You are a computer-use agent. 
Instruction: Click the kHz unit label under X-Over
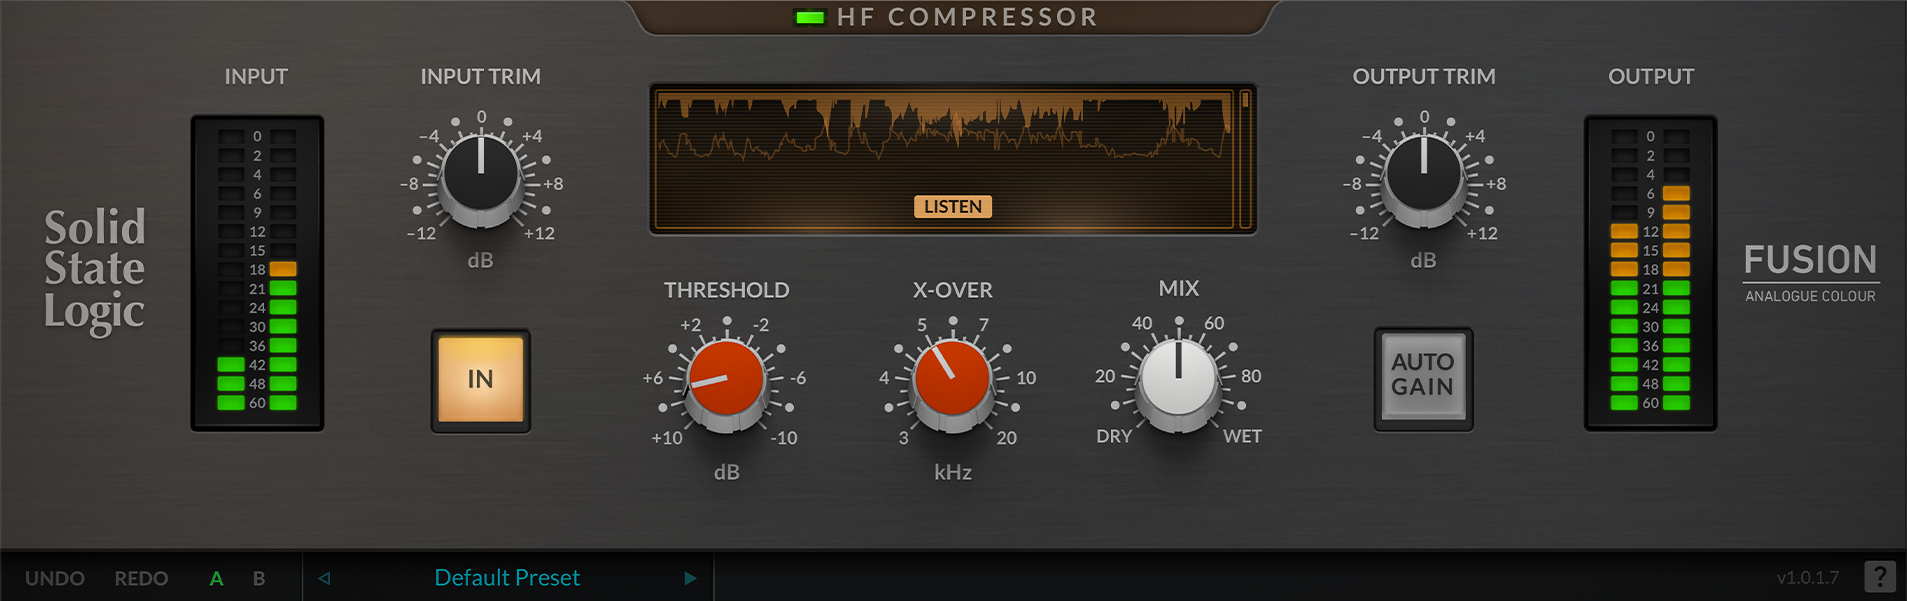[953, 472]
